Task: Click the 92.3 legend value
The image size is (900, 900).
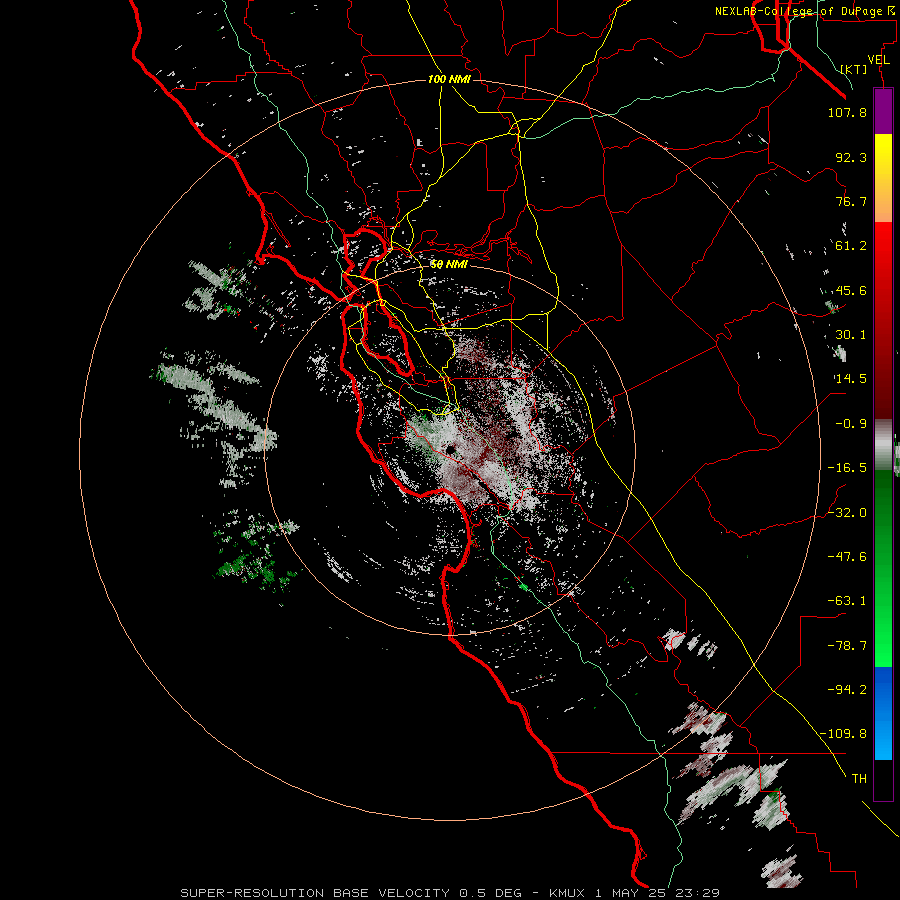Action: click(x=851, y=157)
